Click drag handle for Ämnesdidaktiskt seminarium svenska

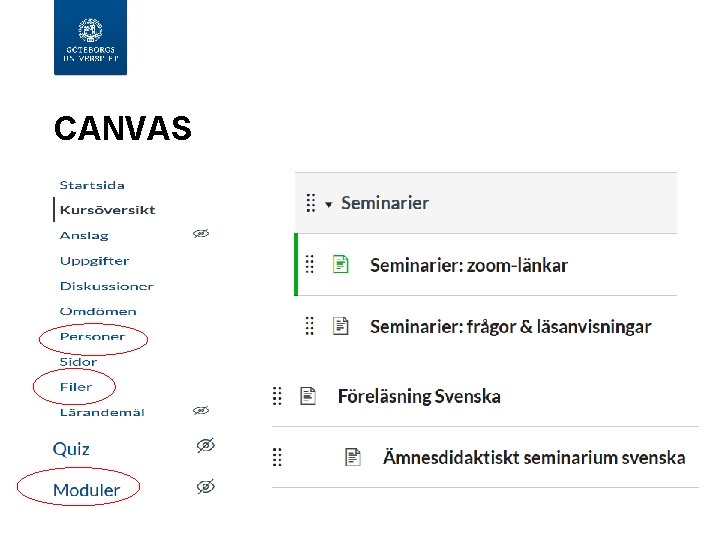[278, 457]
